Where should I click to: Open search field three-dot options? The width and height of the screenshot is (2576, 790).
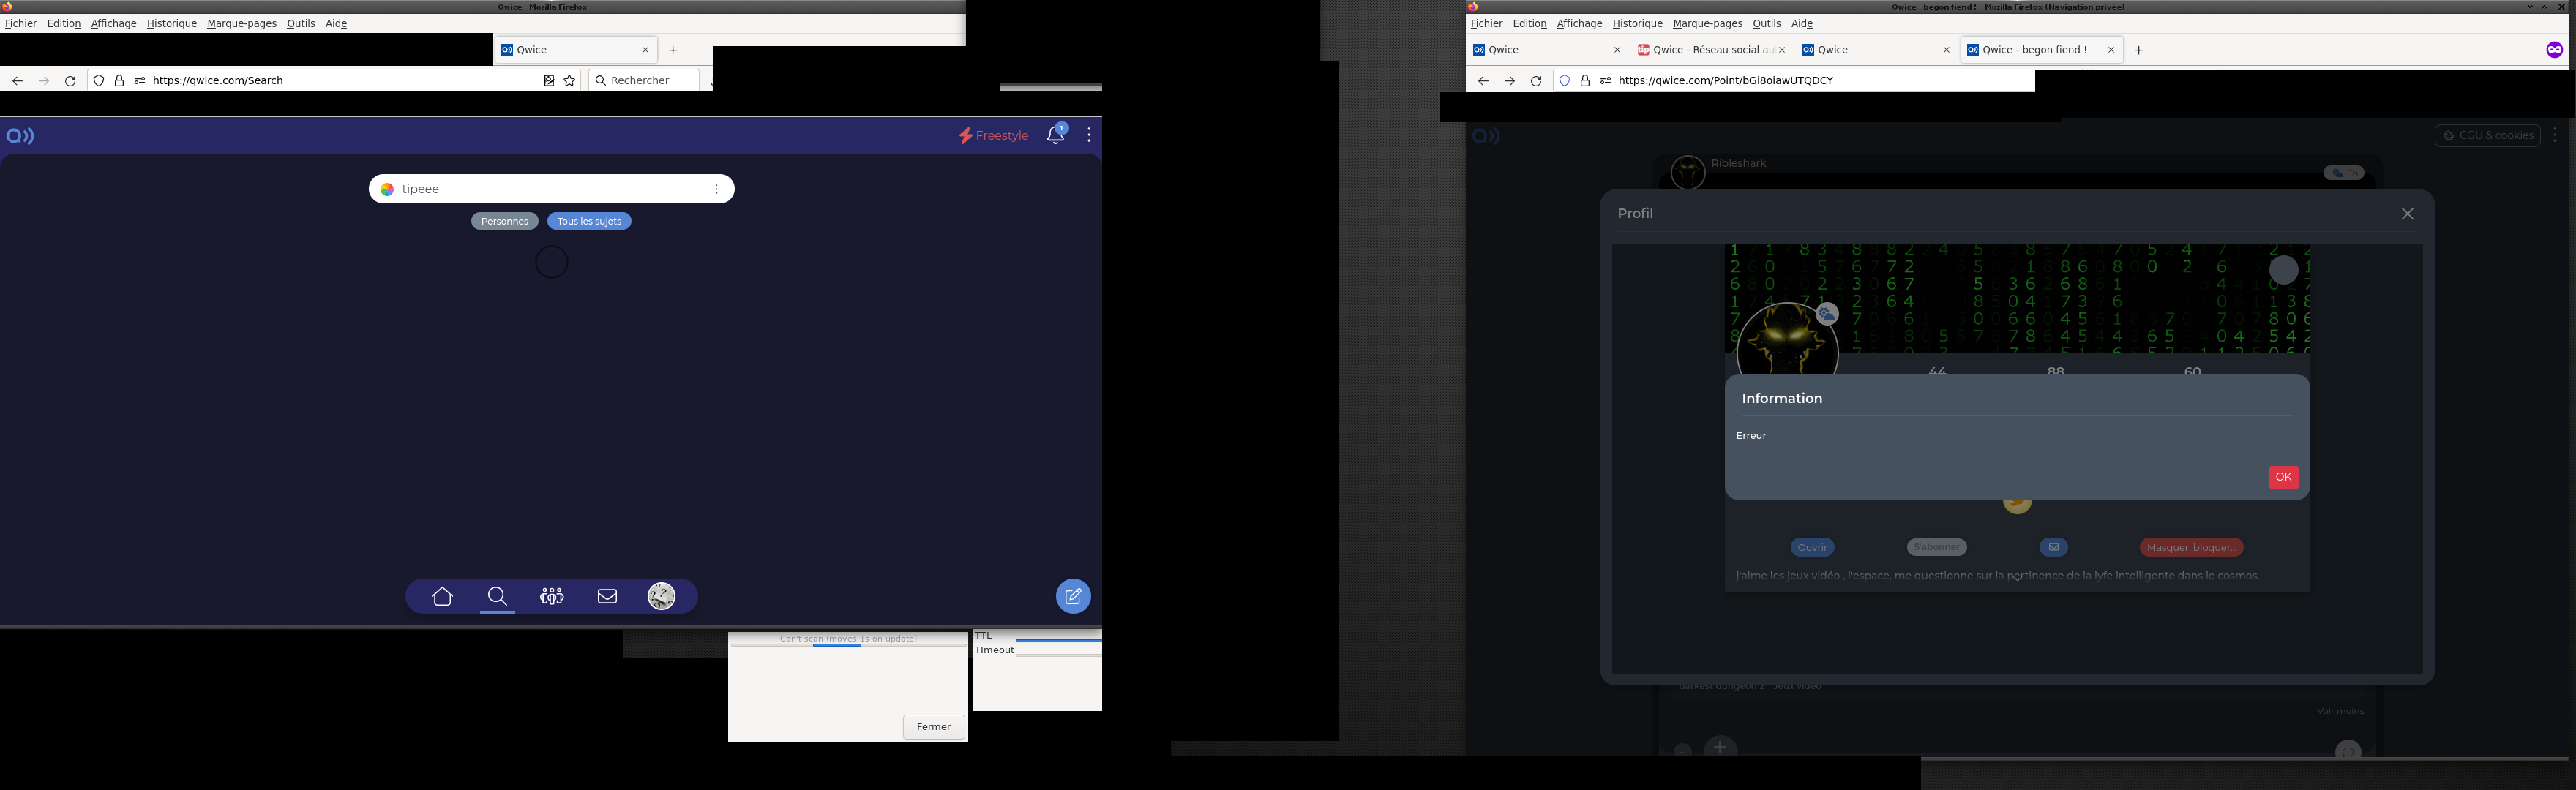pyautogui.click(x=716, y=189)
